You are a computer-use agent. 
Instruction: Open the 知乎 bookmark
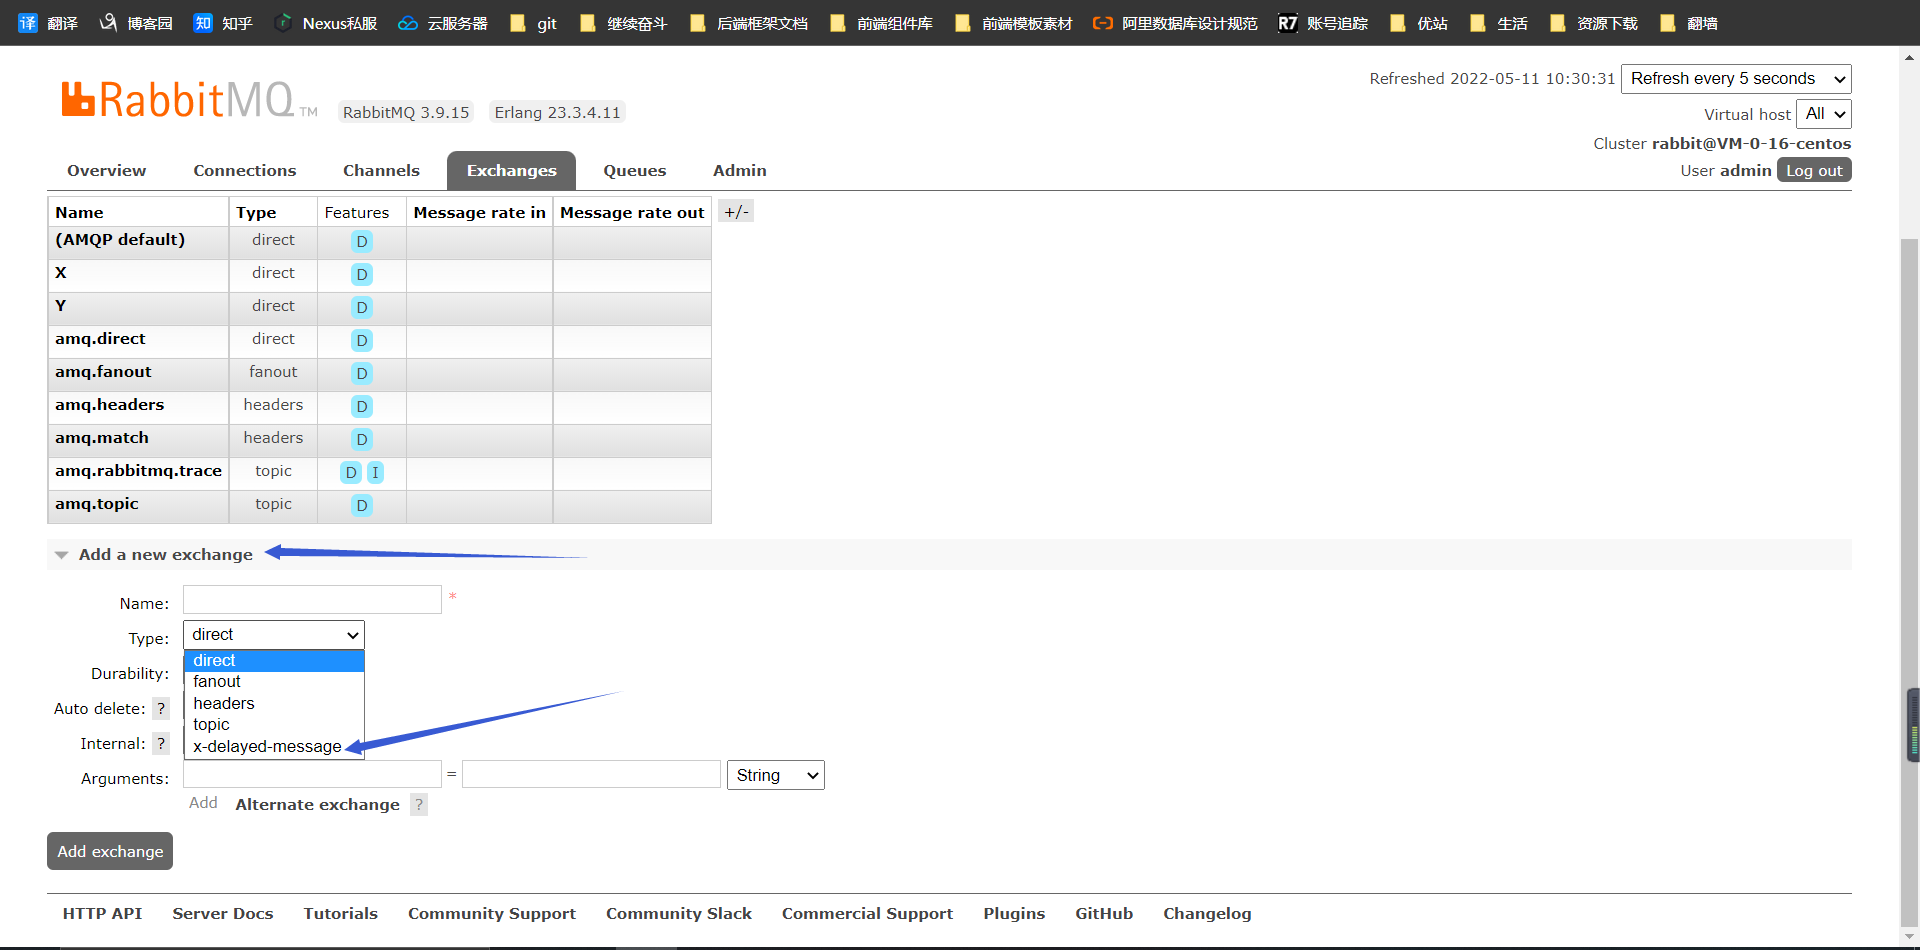pyautogui.click(x=223, y=23)
